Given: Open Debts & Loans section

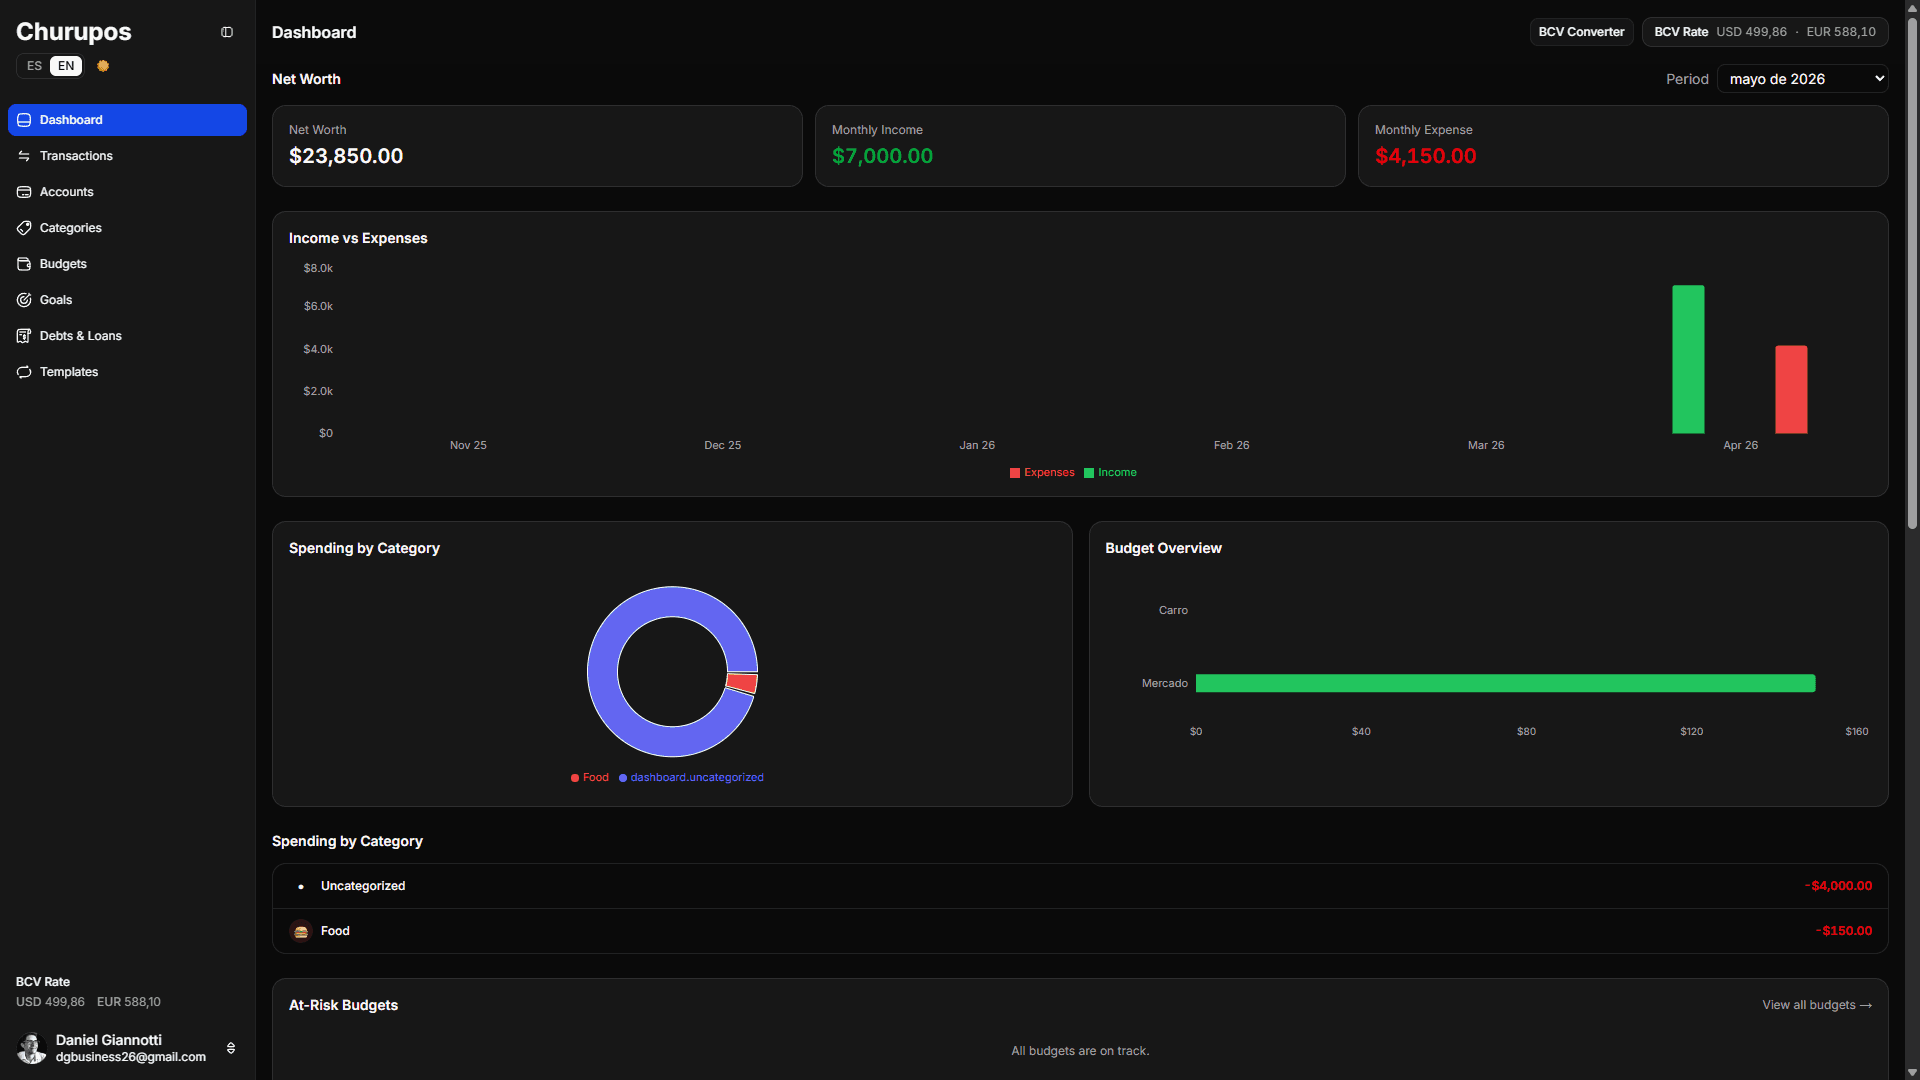Looking at the screenshot, I should pos(127,336).
